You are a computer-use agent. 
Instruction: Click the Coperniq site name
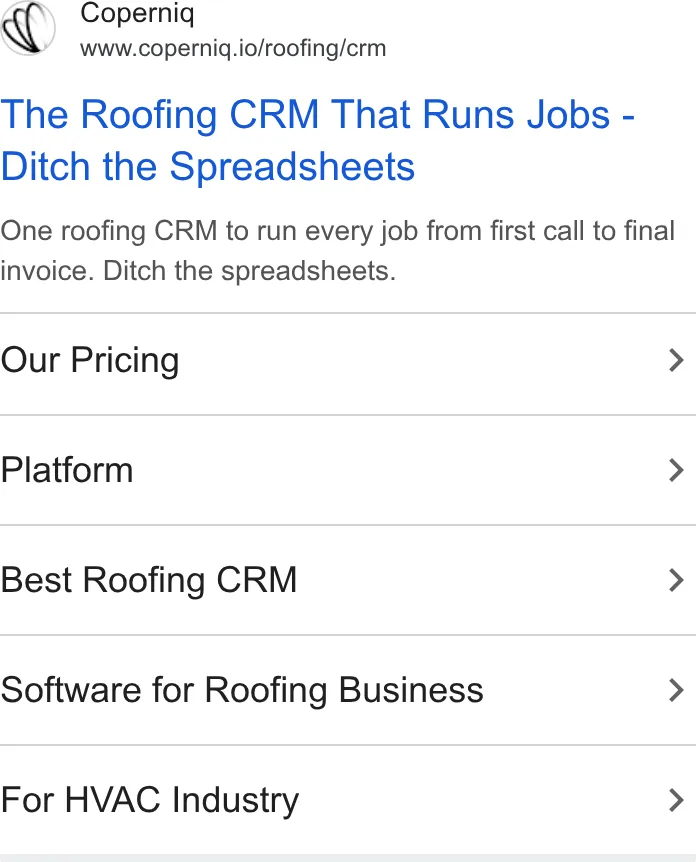coord(137,13)
